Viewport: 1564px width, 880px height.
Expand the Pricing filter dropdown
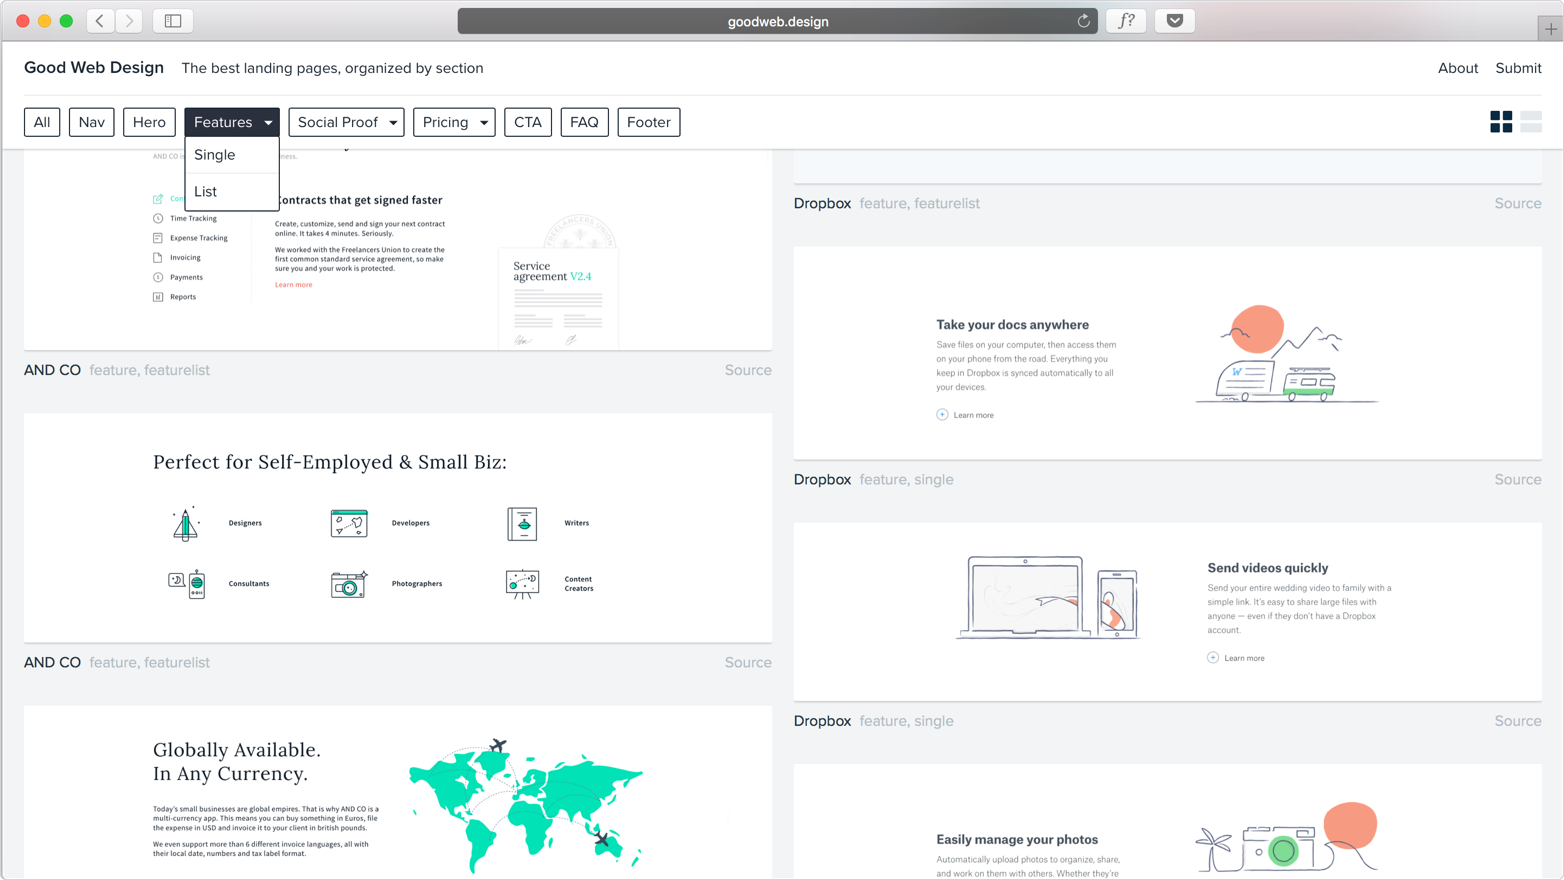(454, 122)
